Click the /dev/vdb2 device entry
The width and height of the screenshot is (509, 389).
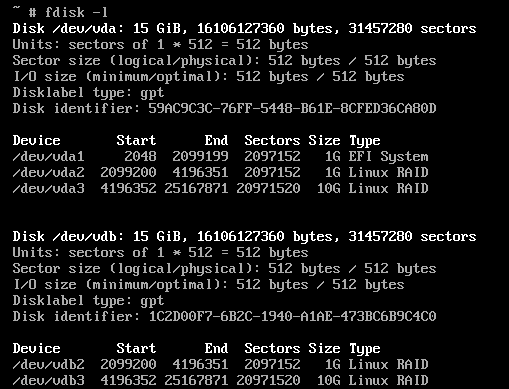pyautogui.click(x=48, y=364)
